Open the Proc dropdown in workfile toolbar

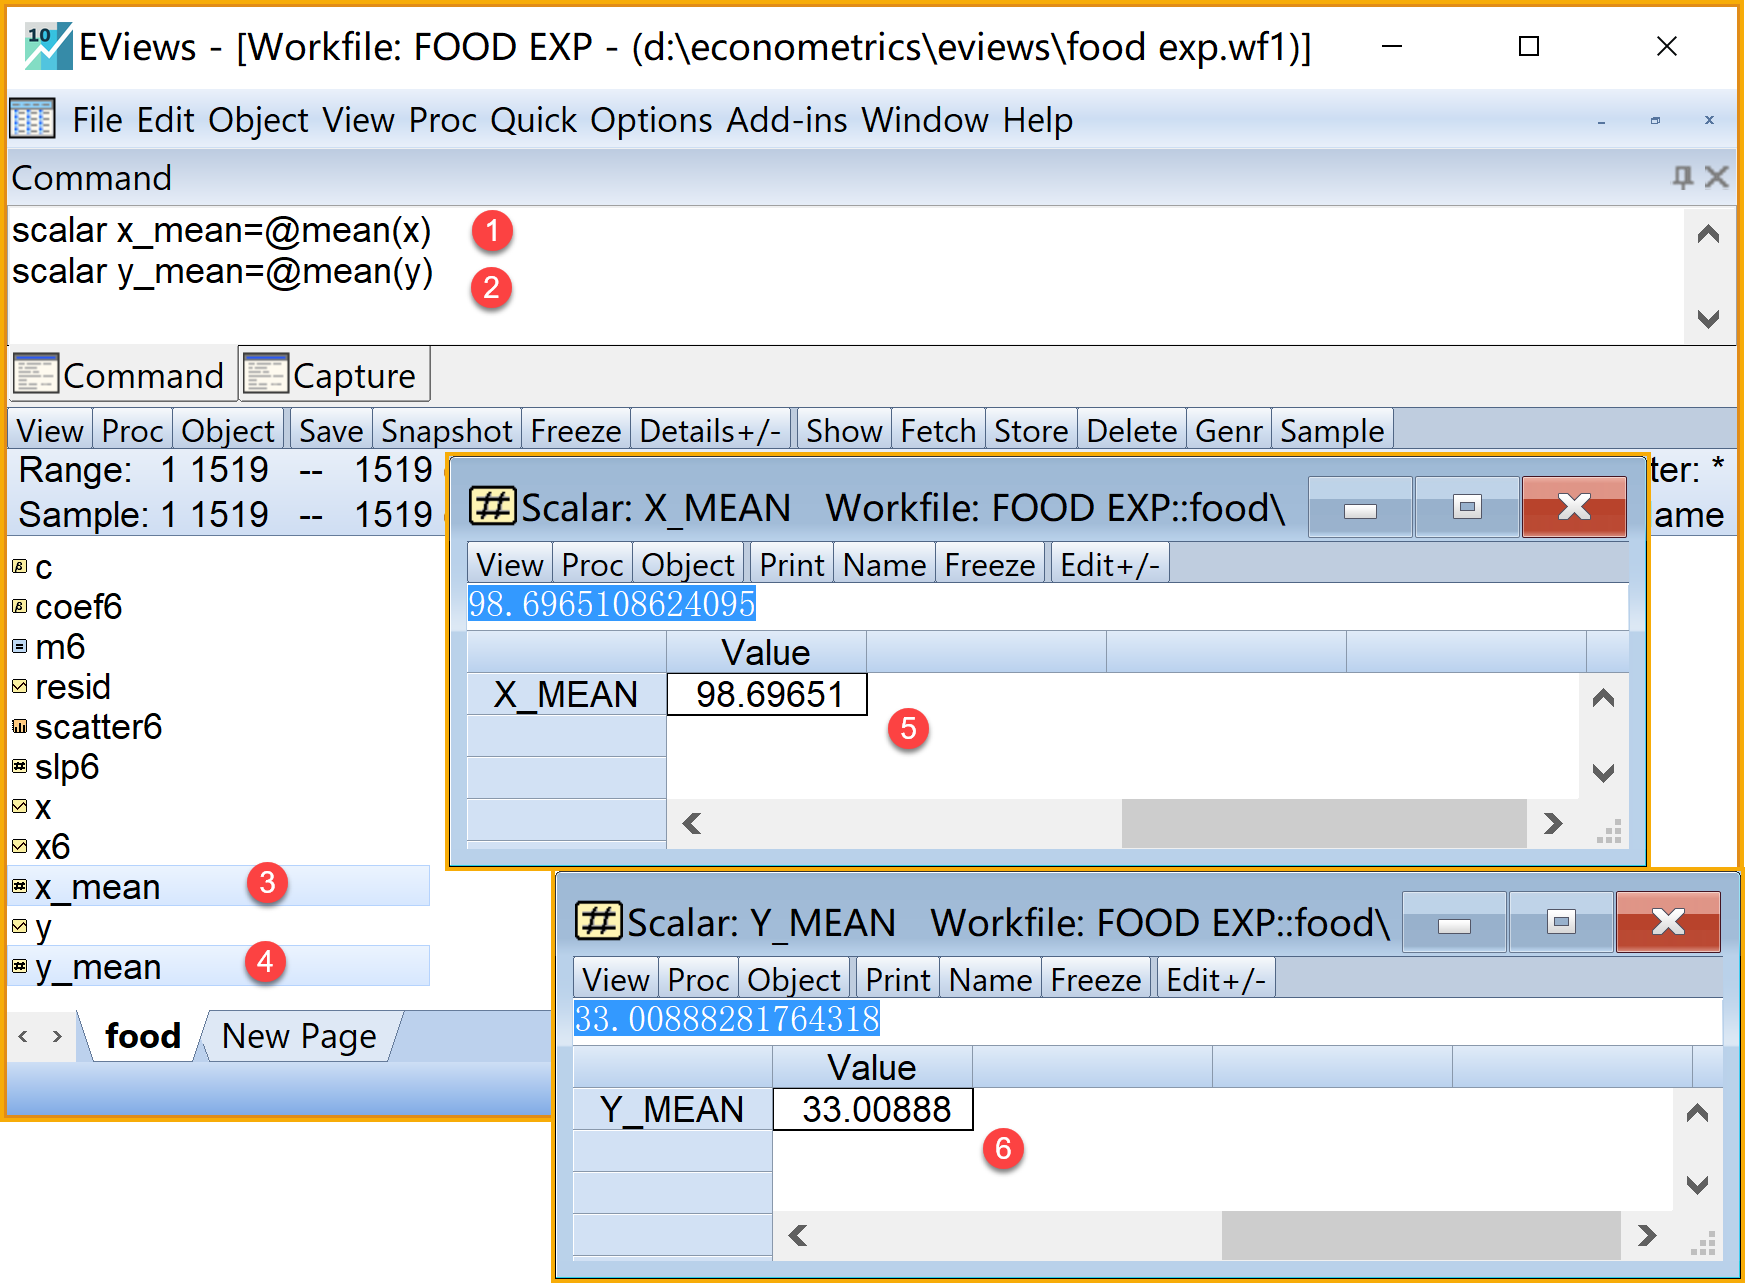(132, 431)
